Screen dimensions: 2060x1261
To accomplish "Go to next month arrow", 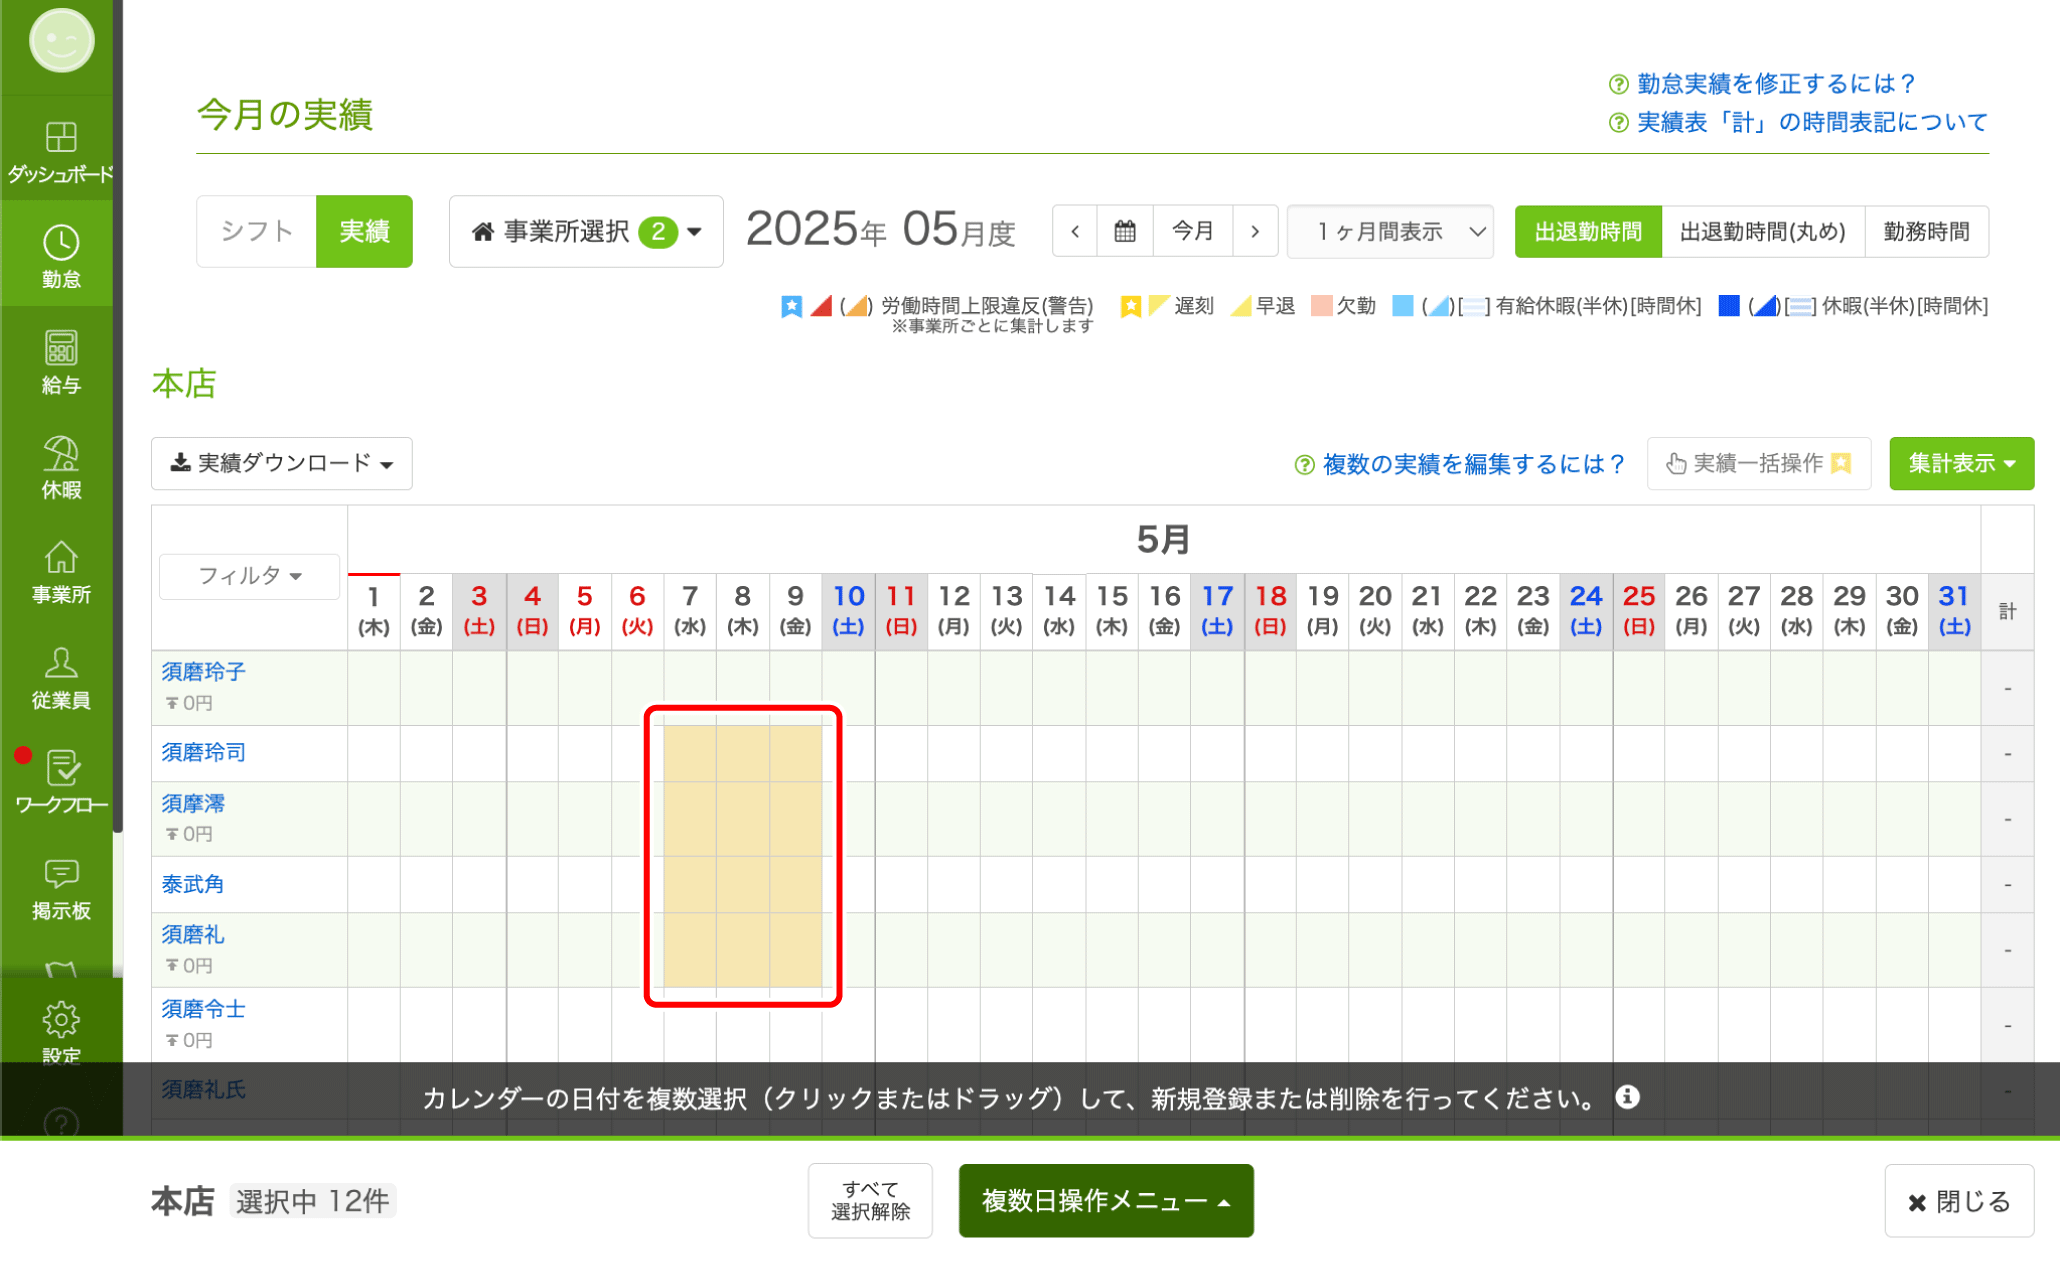I will click(1255, 232).
